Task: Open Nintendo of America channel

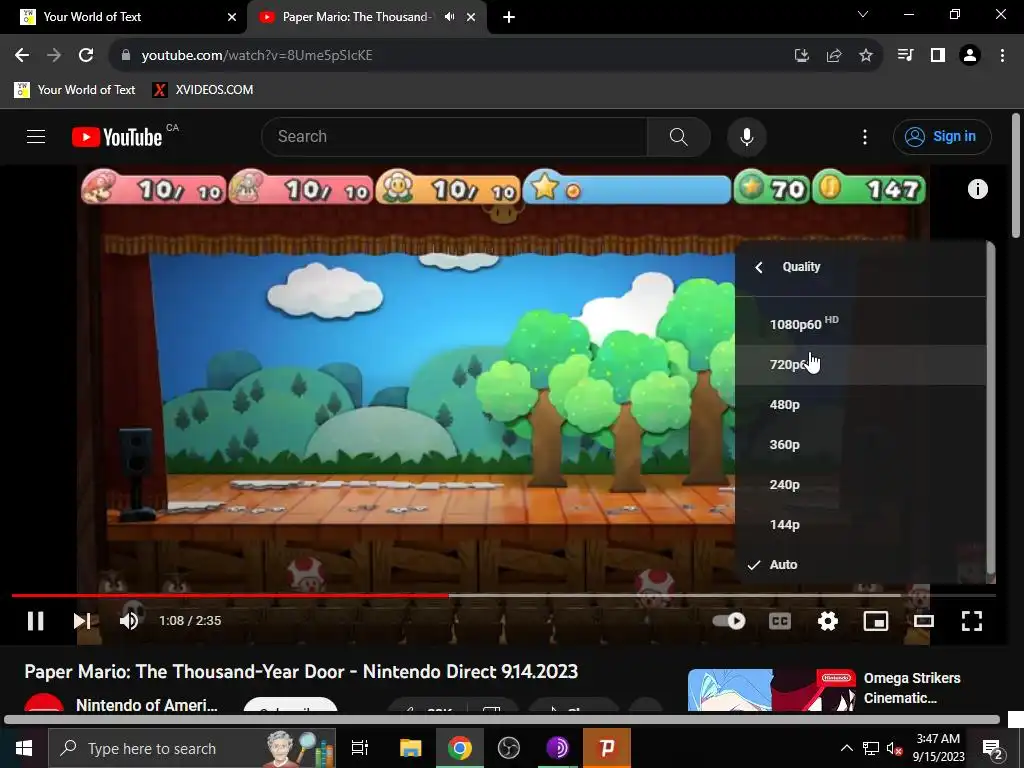Action: 146,705
